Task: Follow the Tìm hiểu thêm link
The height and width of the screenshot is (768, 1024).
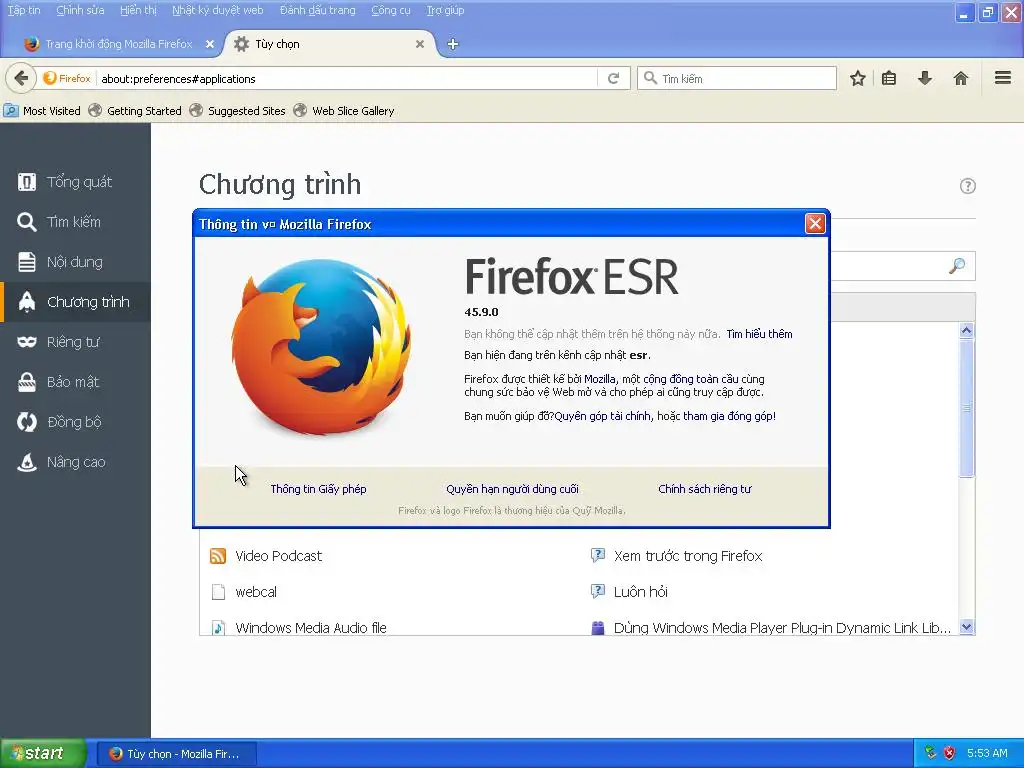Action: click(759, 334)
